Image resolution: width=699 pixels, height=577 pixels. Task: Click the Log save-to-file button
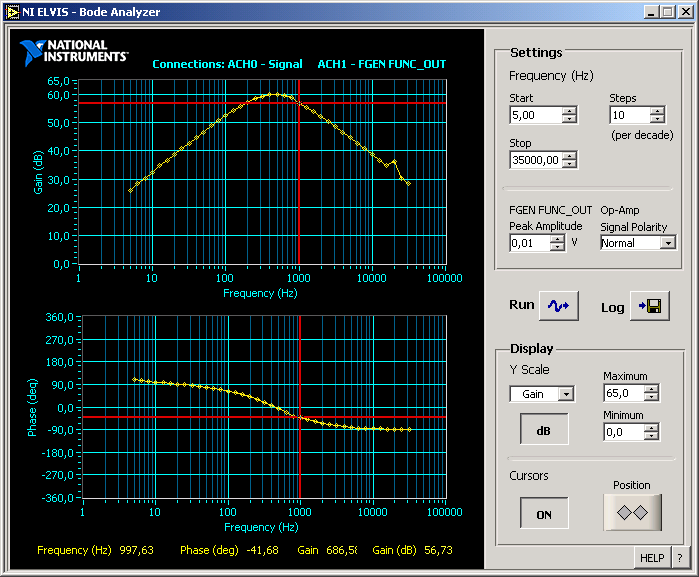[x=650, y=306]
